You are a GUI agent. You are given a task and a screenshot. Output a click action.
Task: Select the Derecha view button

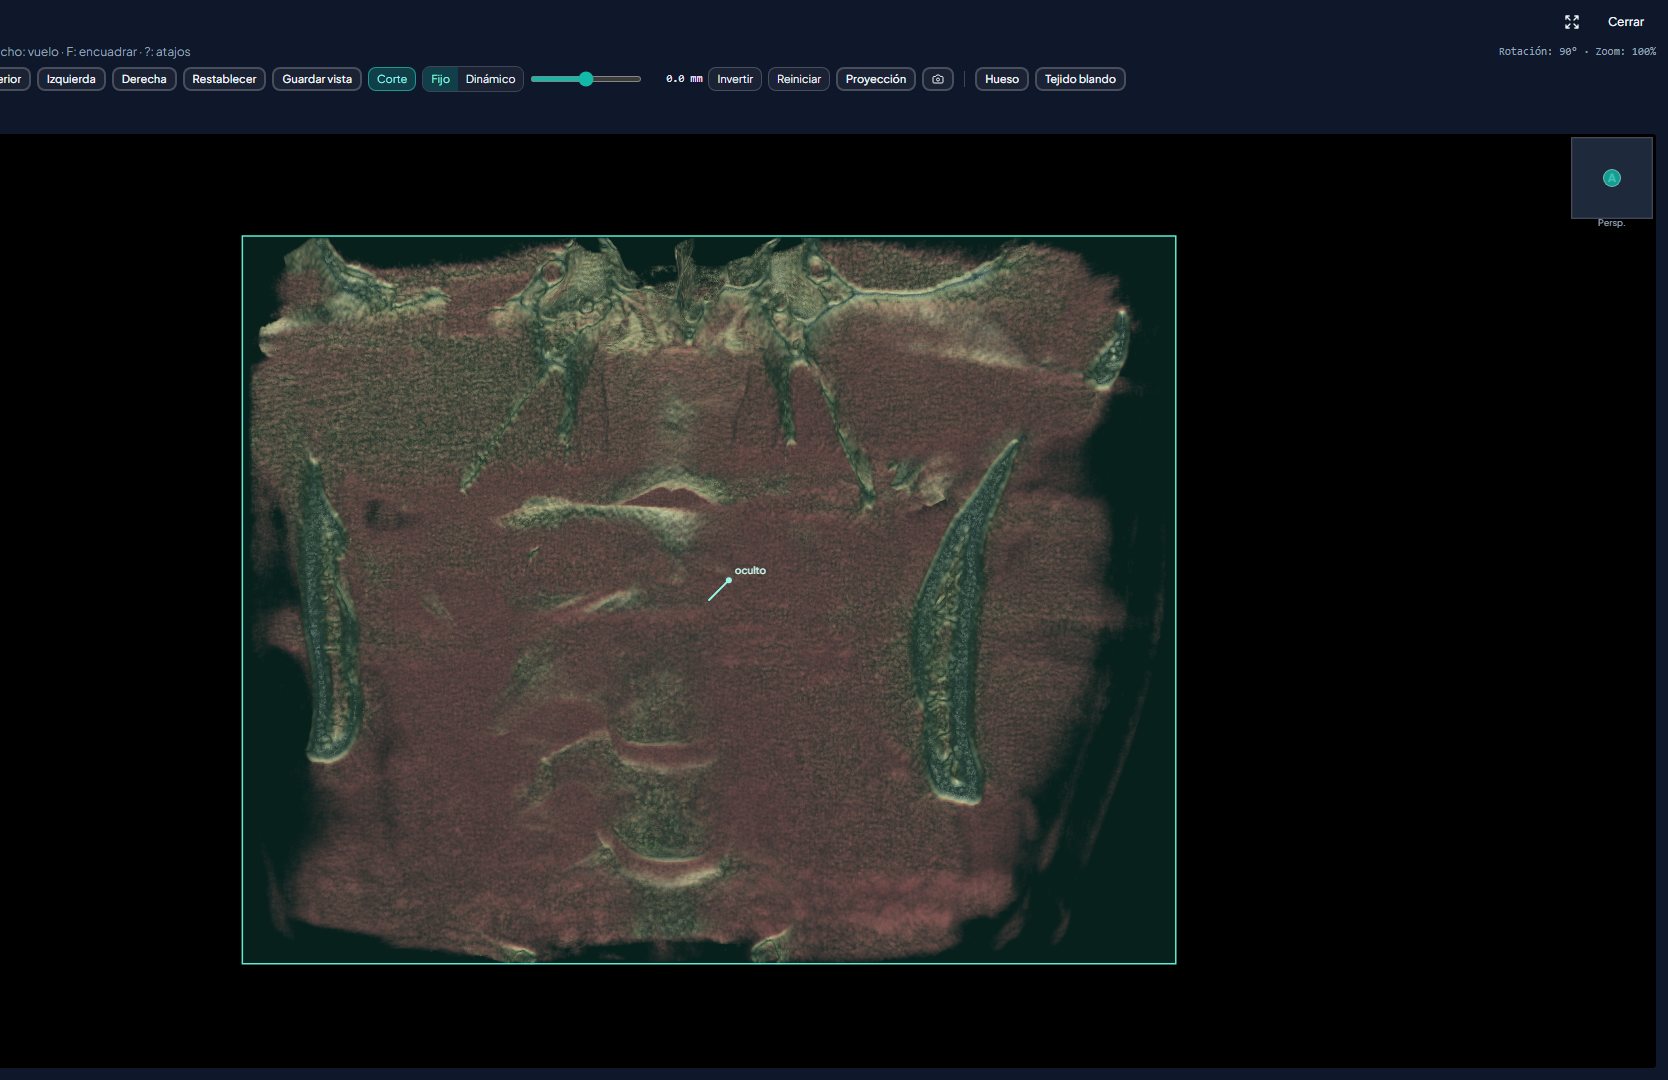click(x=144, y=79)
